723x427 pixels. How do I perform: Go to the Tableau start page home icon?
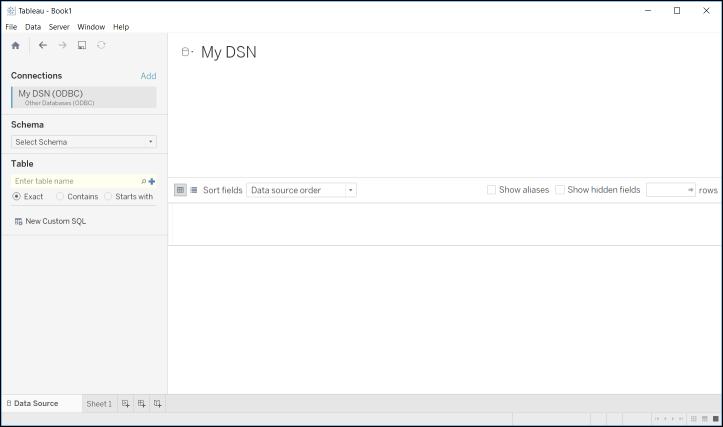point(16,45)
